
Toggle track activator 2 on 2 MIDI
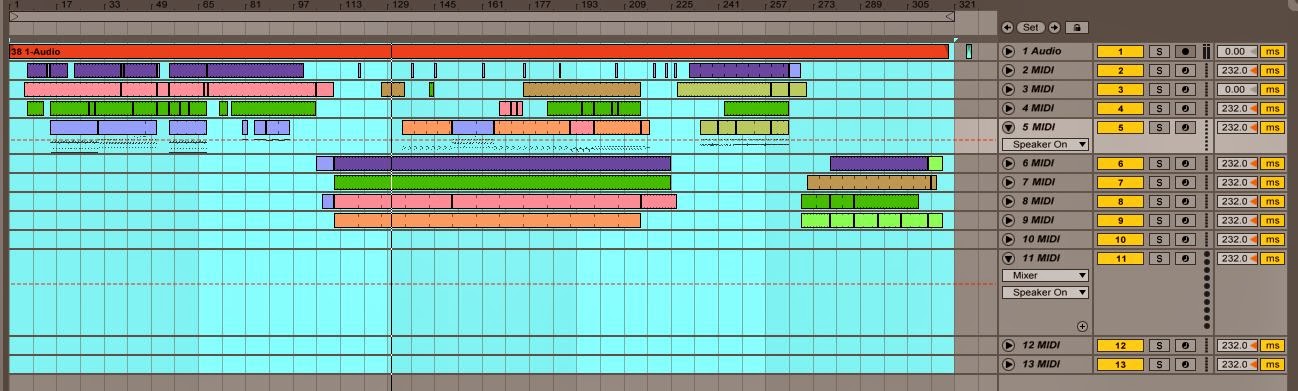pos(1120,70)
